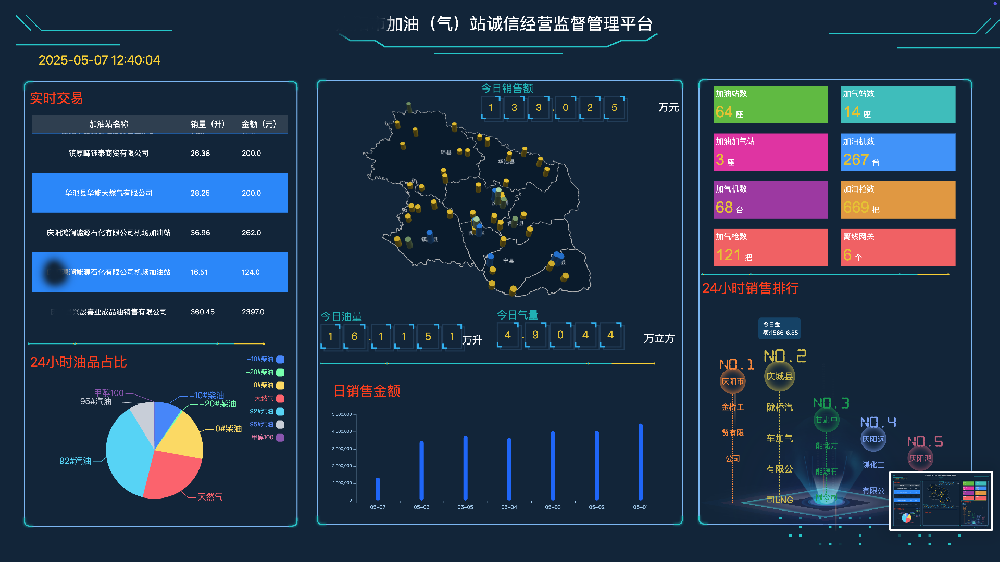This screenshot has width=1000, height=562.
Task: Click the first digit box of 今日气量
Action: pos(509,336)
